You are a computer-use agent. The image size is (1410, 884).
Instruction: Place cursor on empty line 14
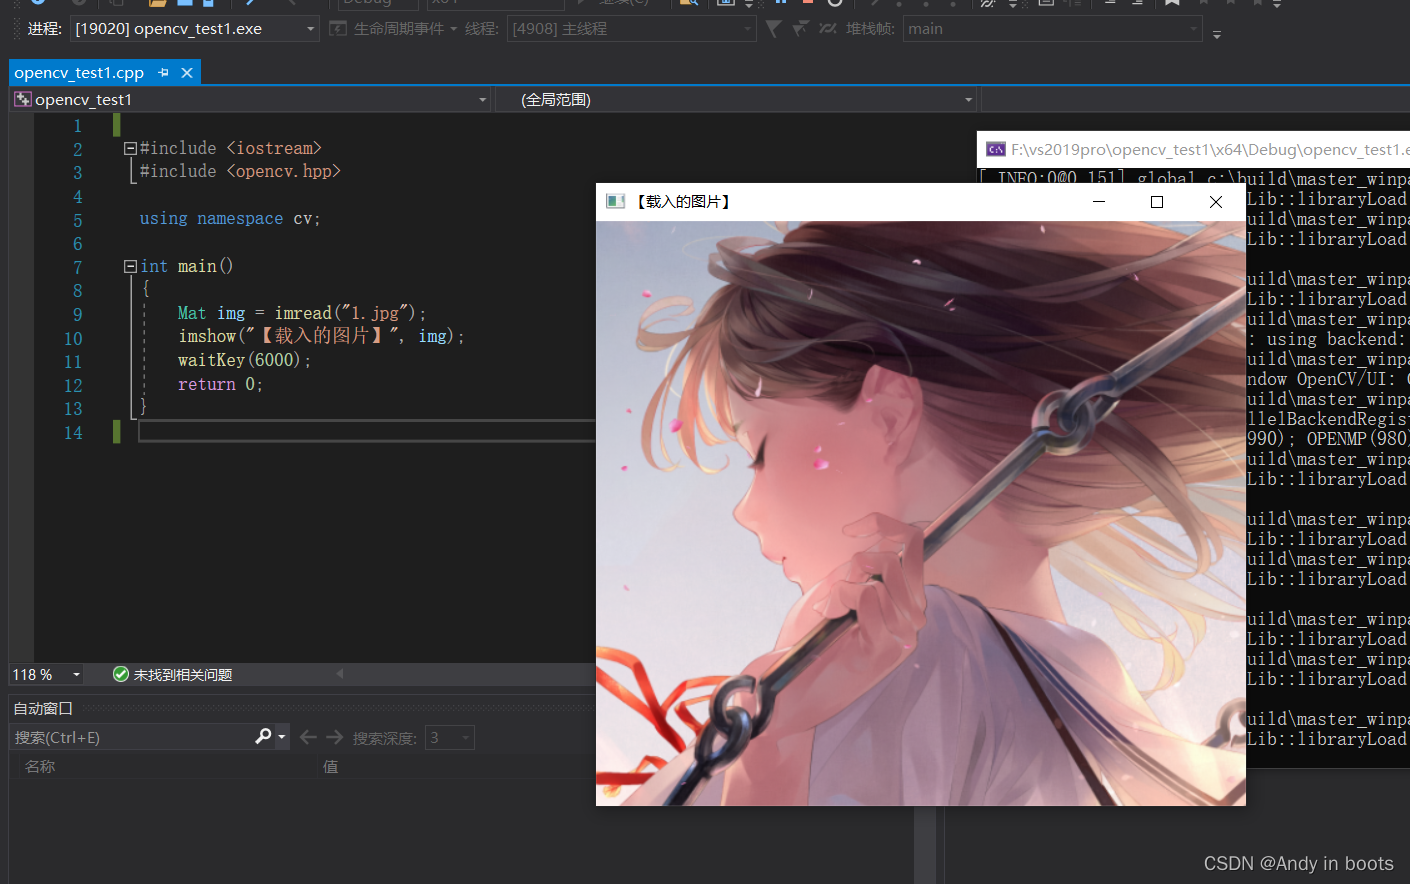click(x=366, y=432)
